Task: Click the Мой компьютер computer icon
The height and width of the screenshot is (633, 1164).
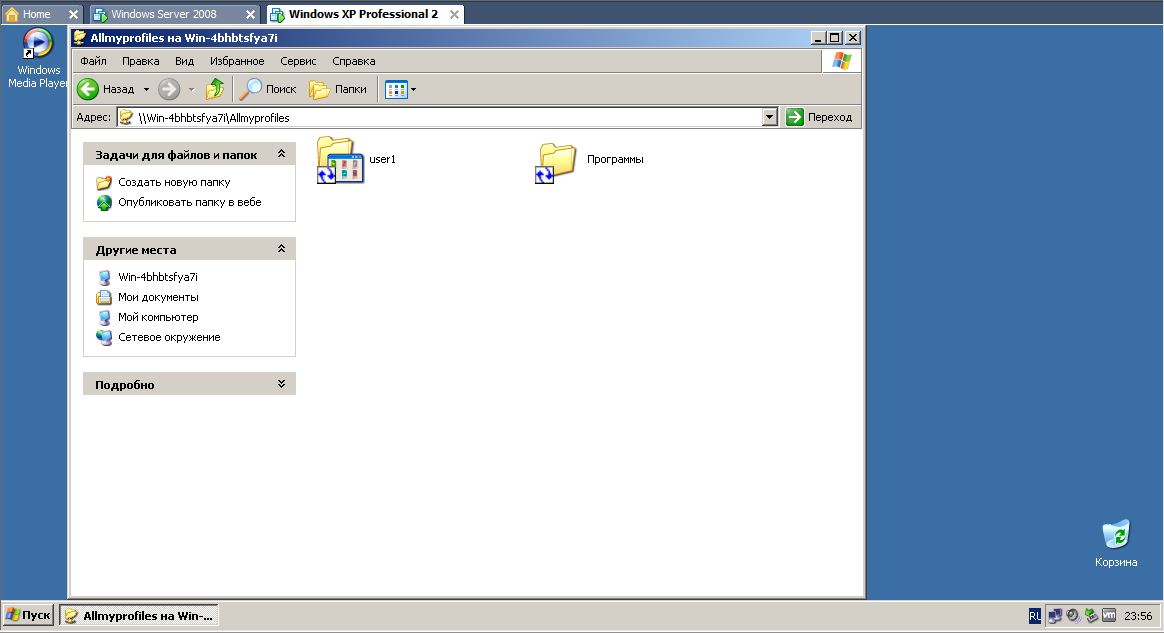Action: click(x=104, y=318)
